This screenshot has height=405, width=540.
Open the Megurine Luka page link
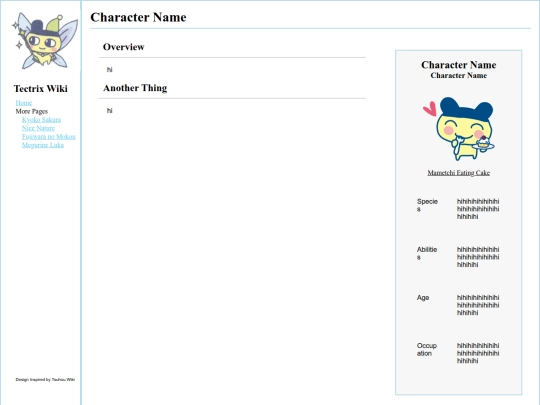43,145
